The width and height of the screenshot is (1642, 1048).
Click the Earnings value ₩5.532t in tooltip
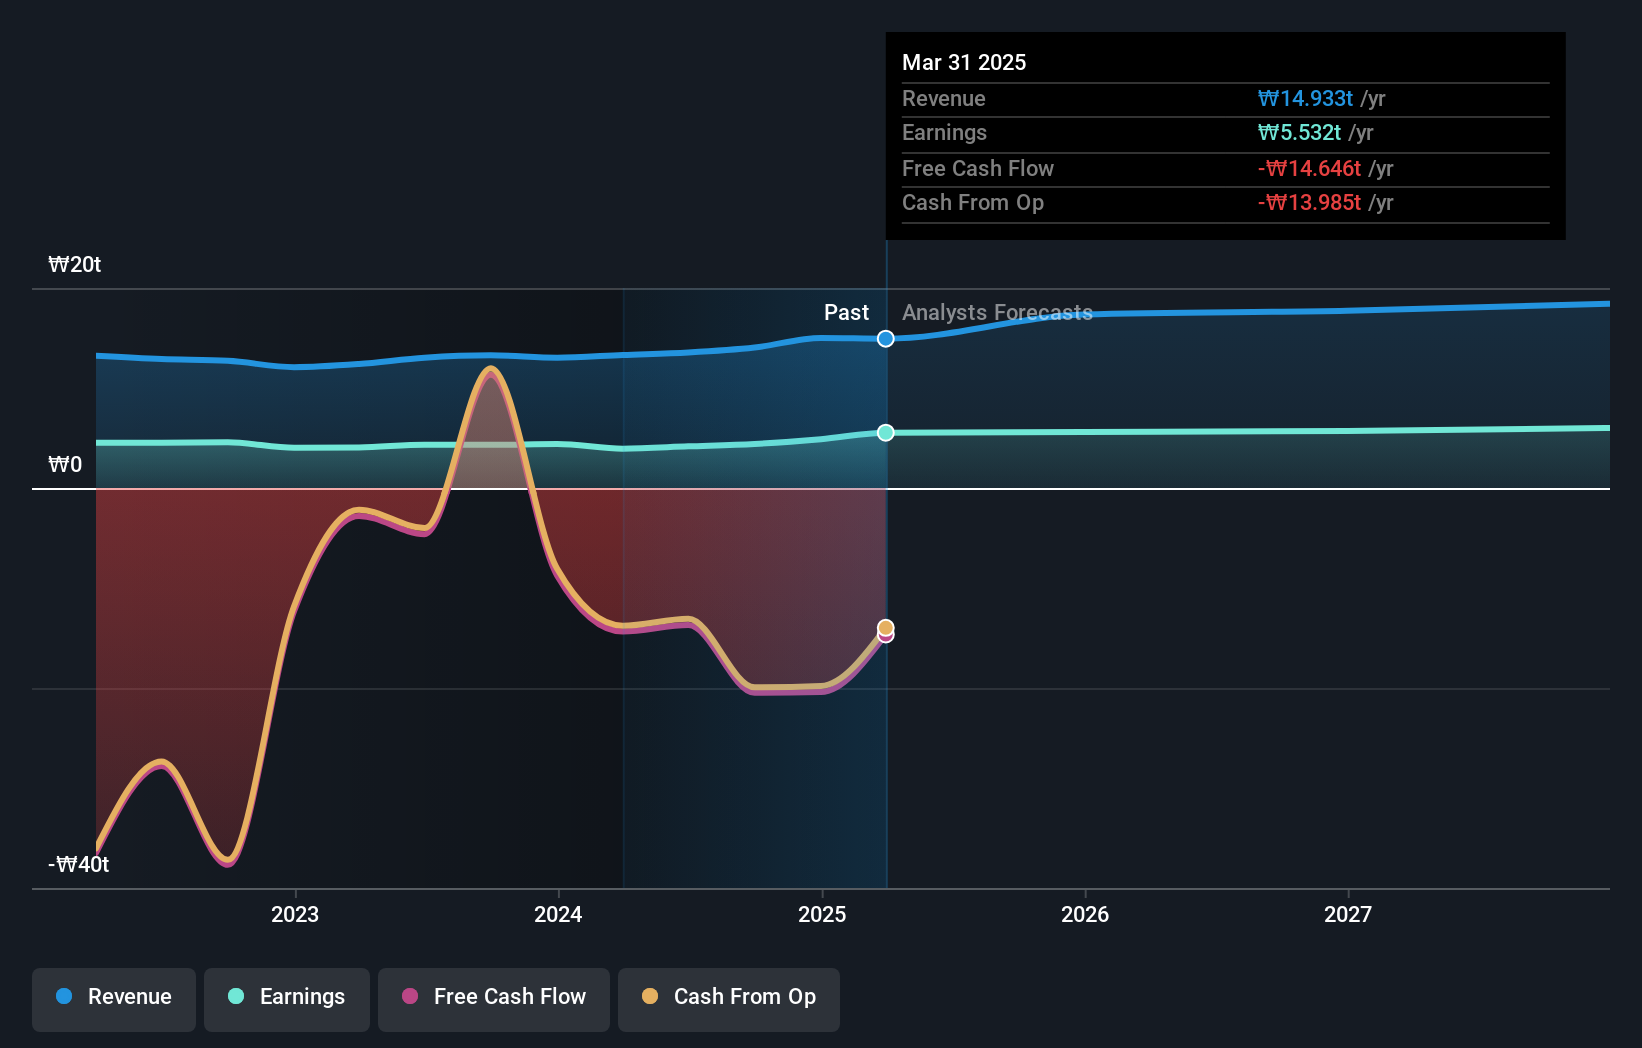coord(1299,133)
